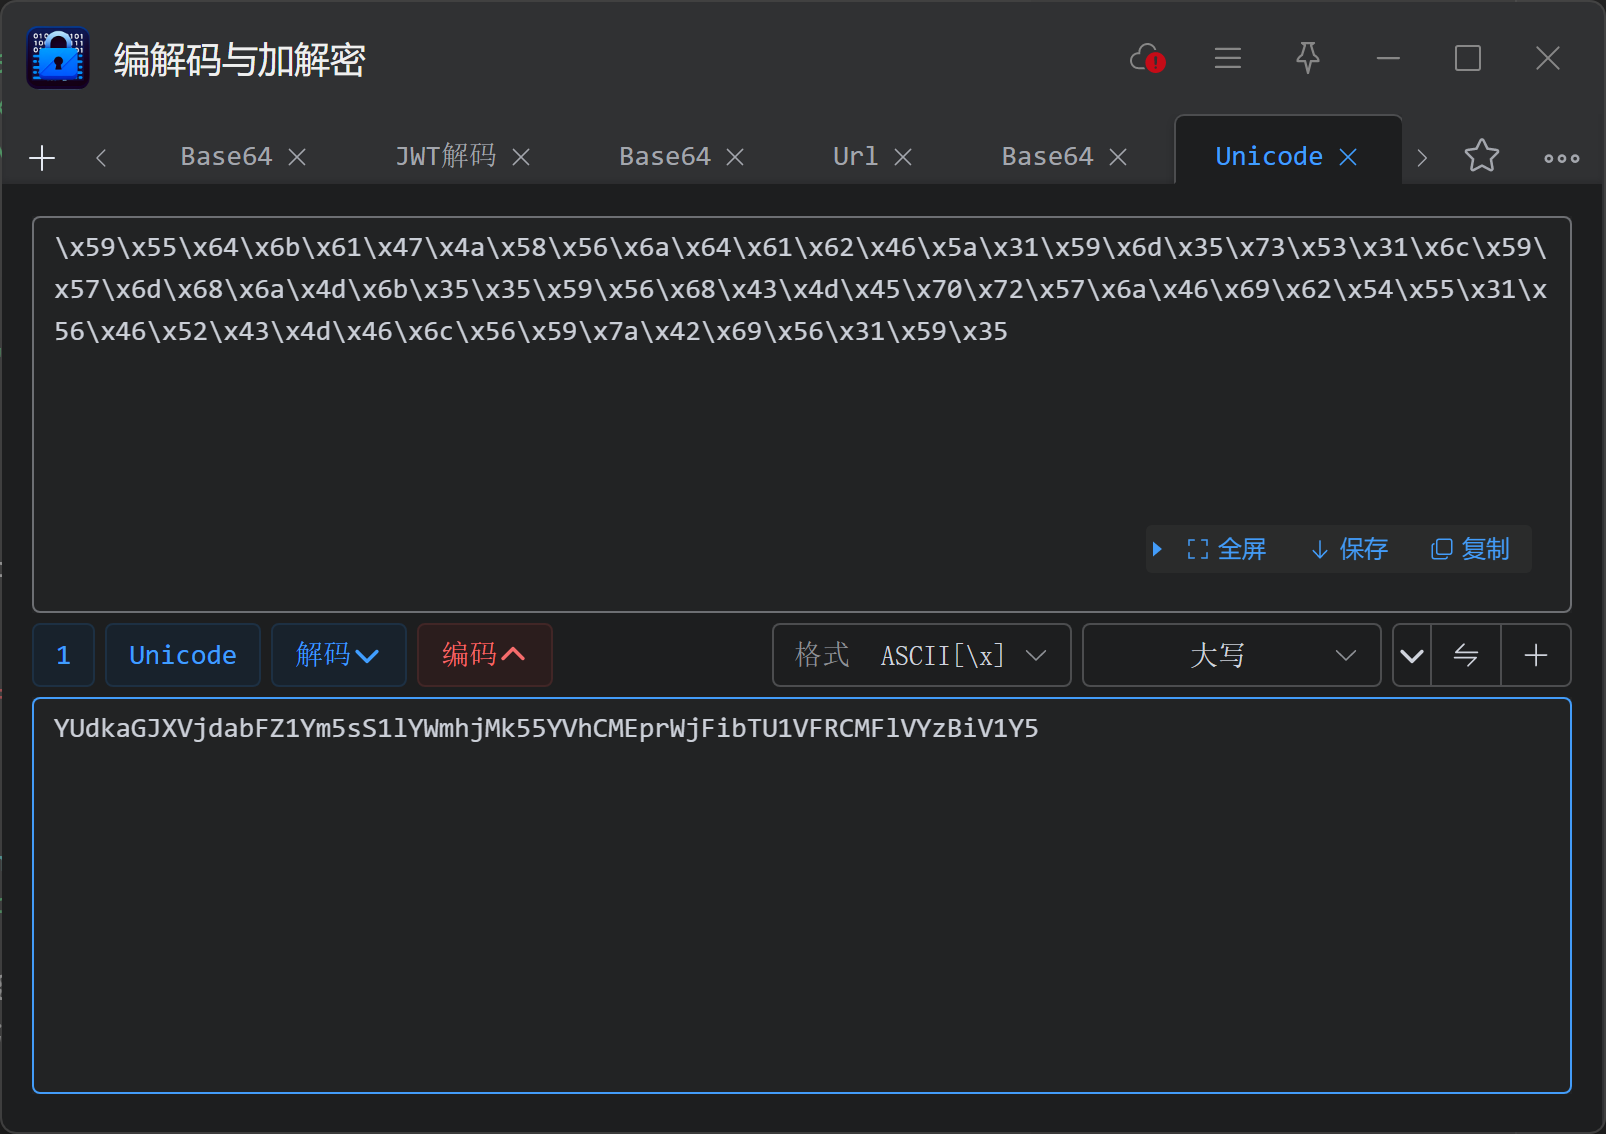Viewport: 1606px width, 1134px height.
Task: Pin the window on top
Action: click(x=1307, y=59)
